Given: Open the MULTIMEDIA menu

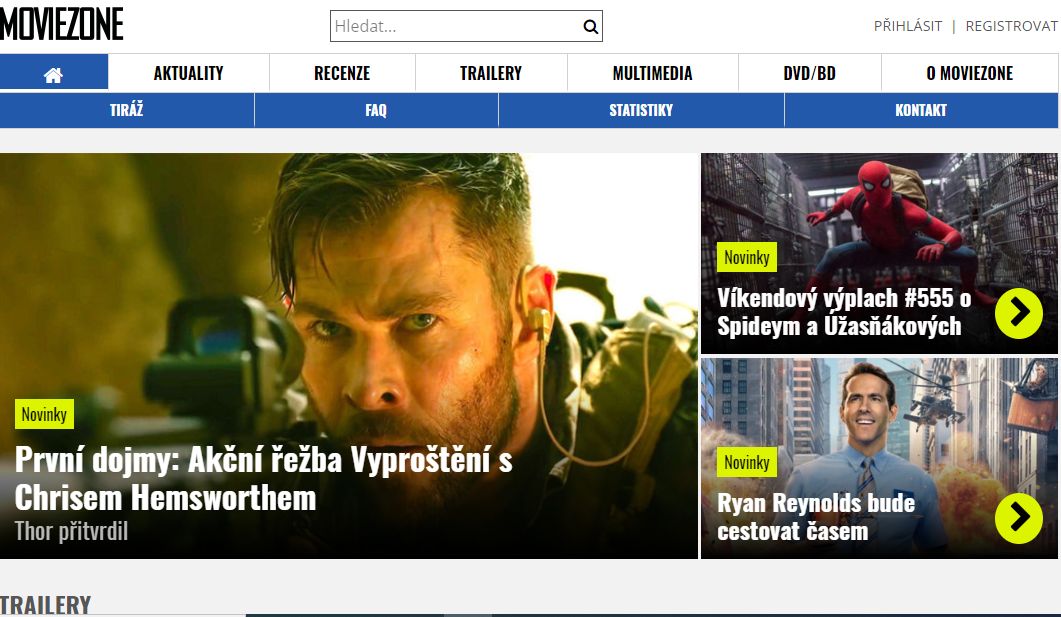Looking at the screenshot, I should 652,73.
